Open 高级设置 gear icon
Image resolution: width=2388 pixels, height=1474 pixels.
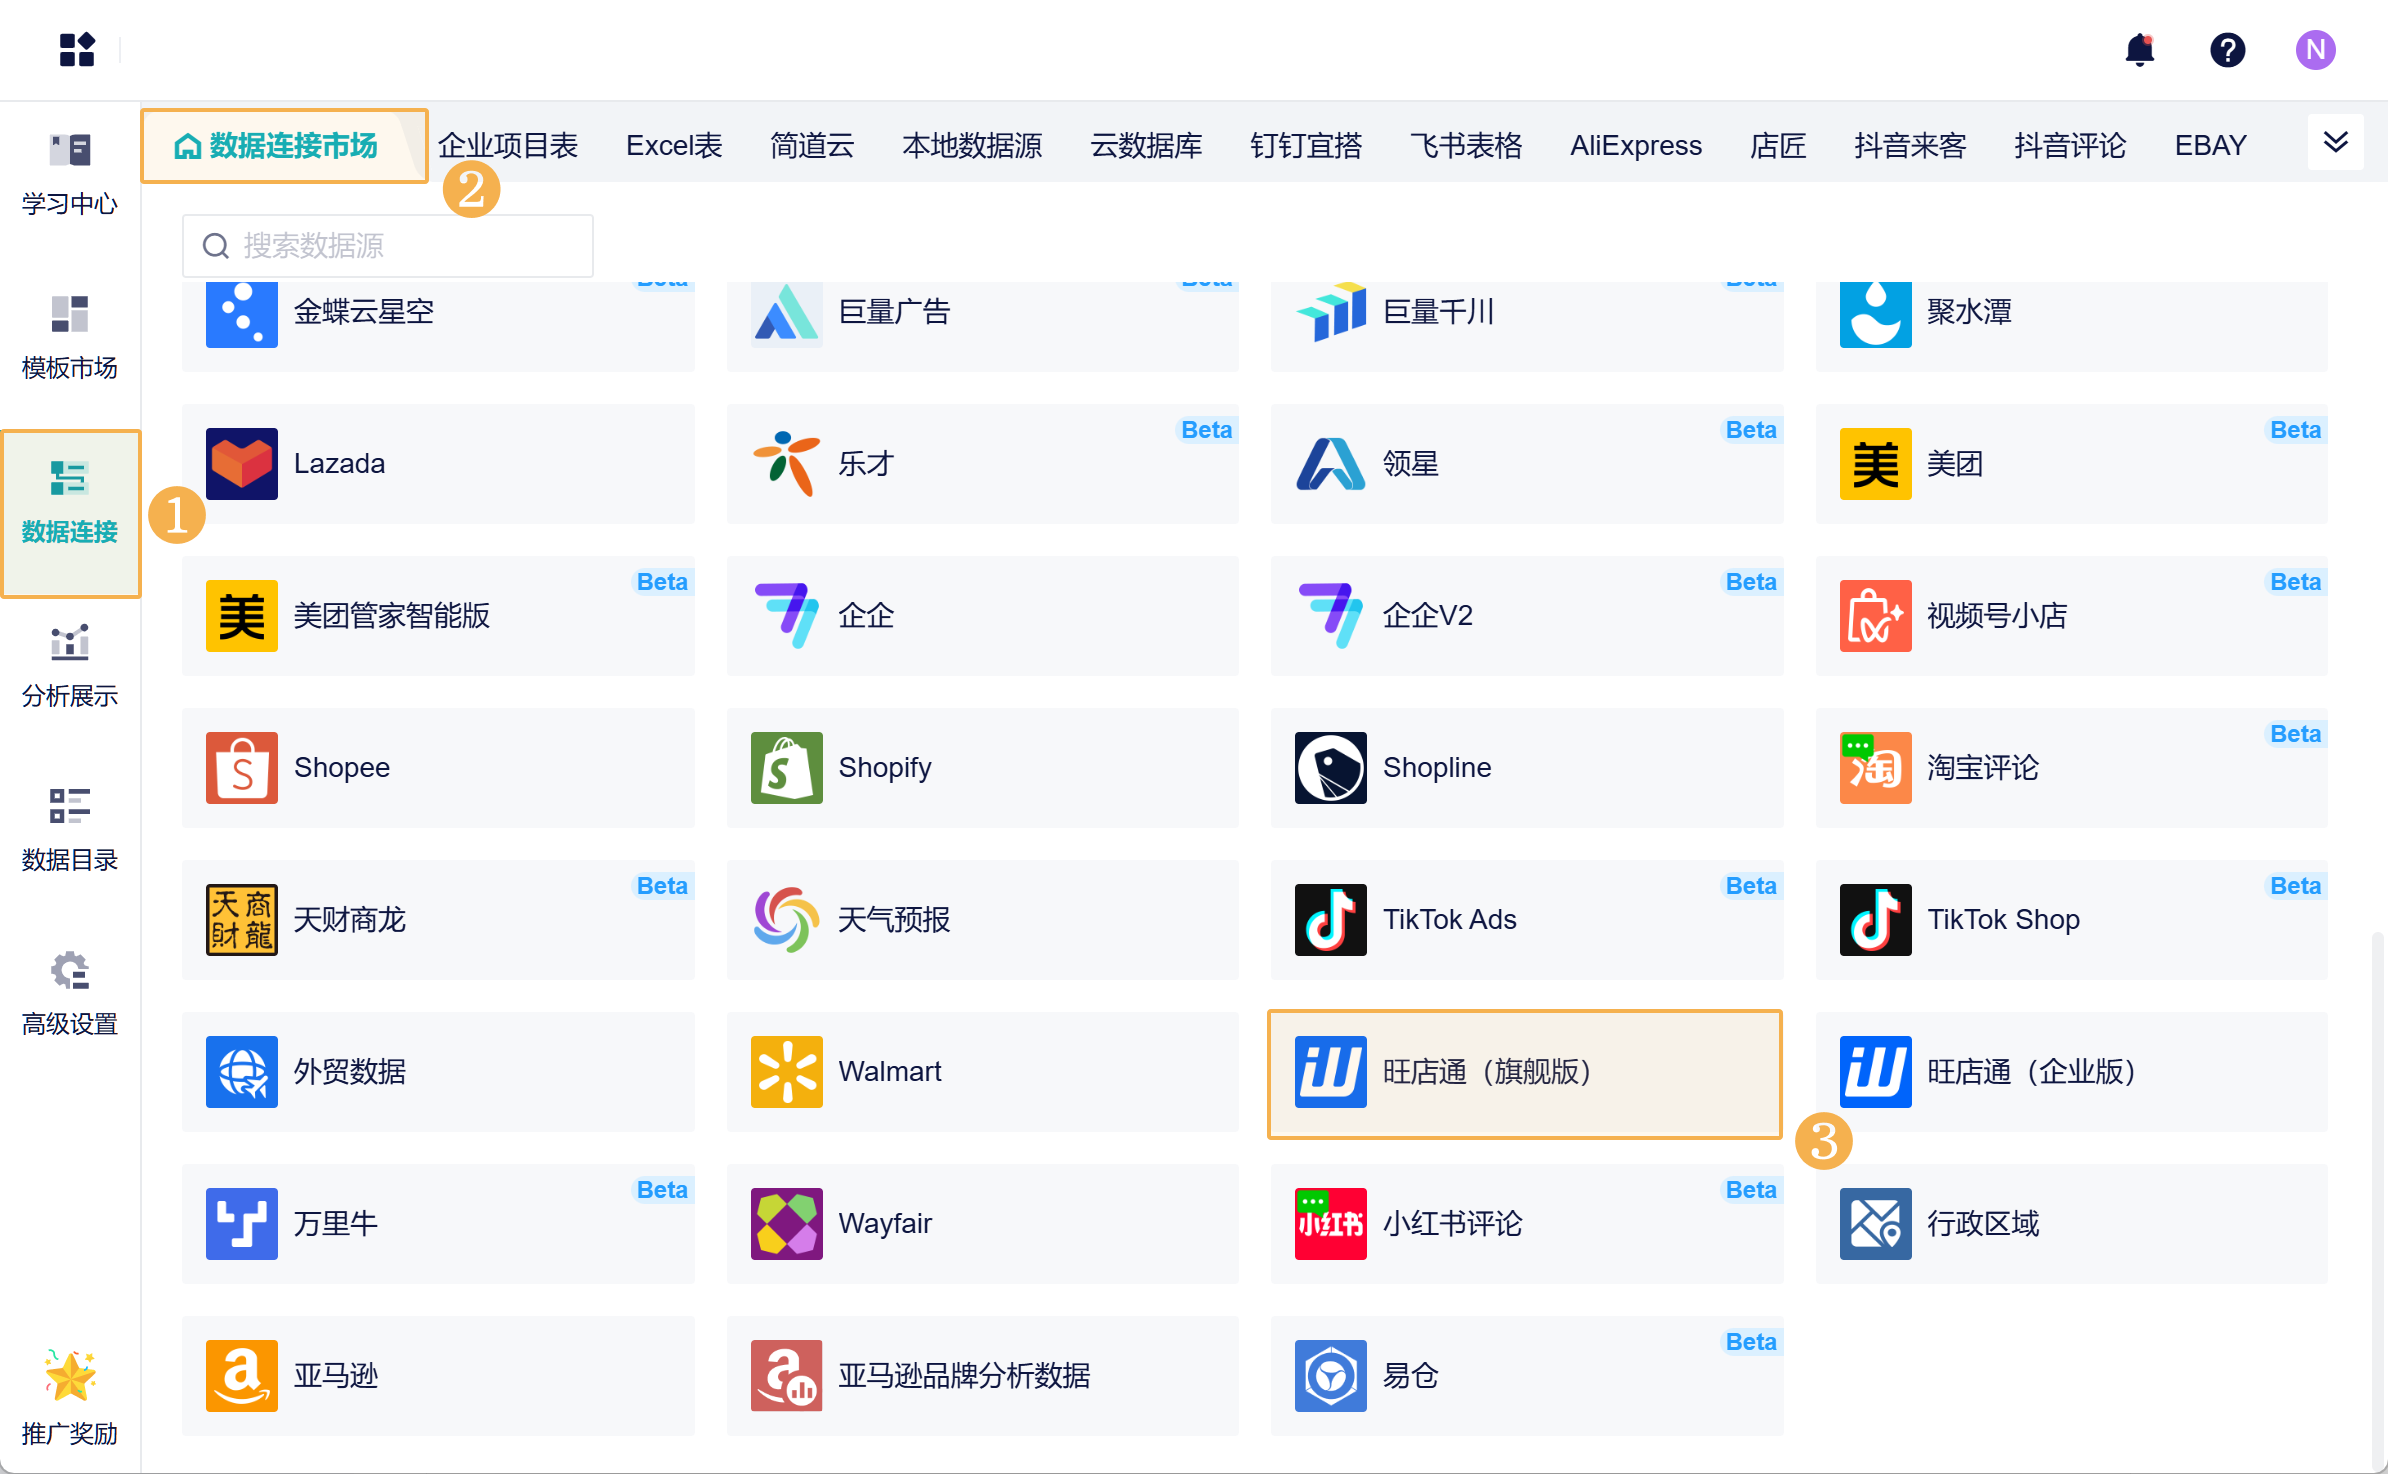click(x=70, y=972)
